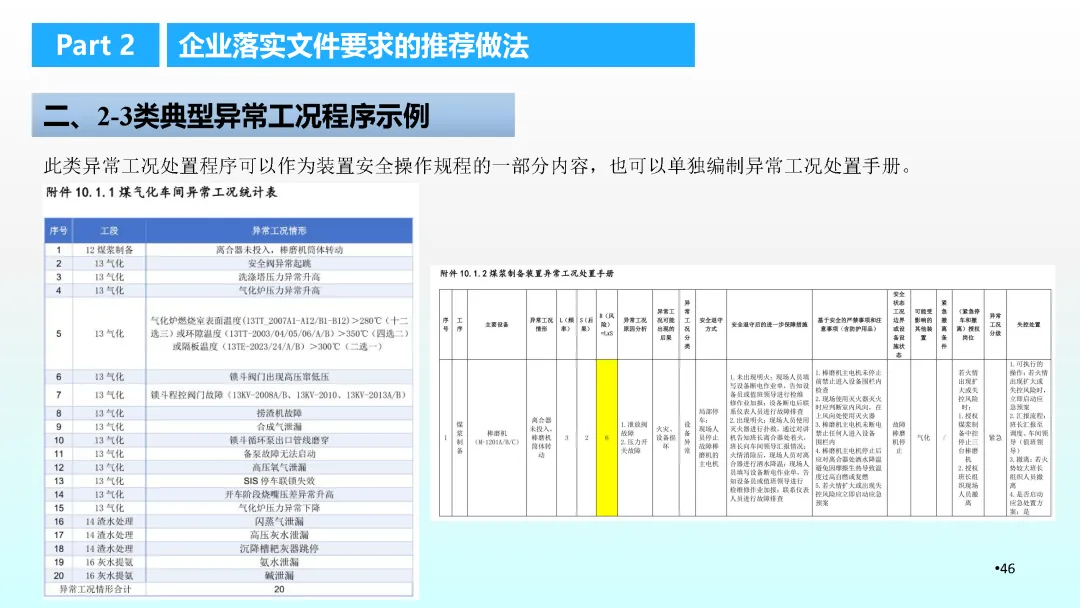The height and width of the screenshot is (608, 1080).
Task: Click the '失控处置' column header
Action: pyautogui.click(x=1028, y=324)
